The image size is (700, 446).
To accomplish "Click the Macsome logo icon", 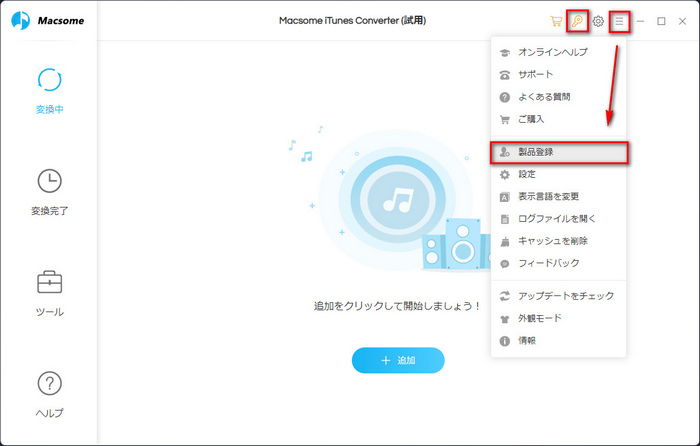I will (x=21, y=21).
